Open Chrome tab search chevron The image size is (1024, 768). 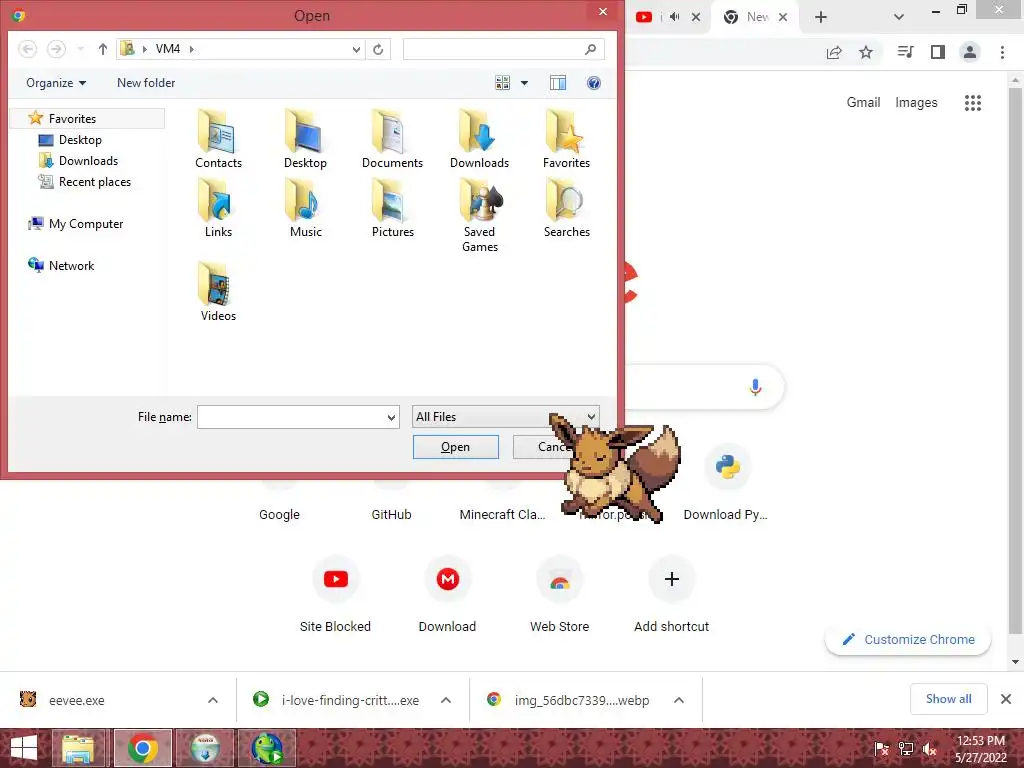pos(899,17)
